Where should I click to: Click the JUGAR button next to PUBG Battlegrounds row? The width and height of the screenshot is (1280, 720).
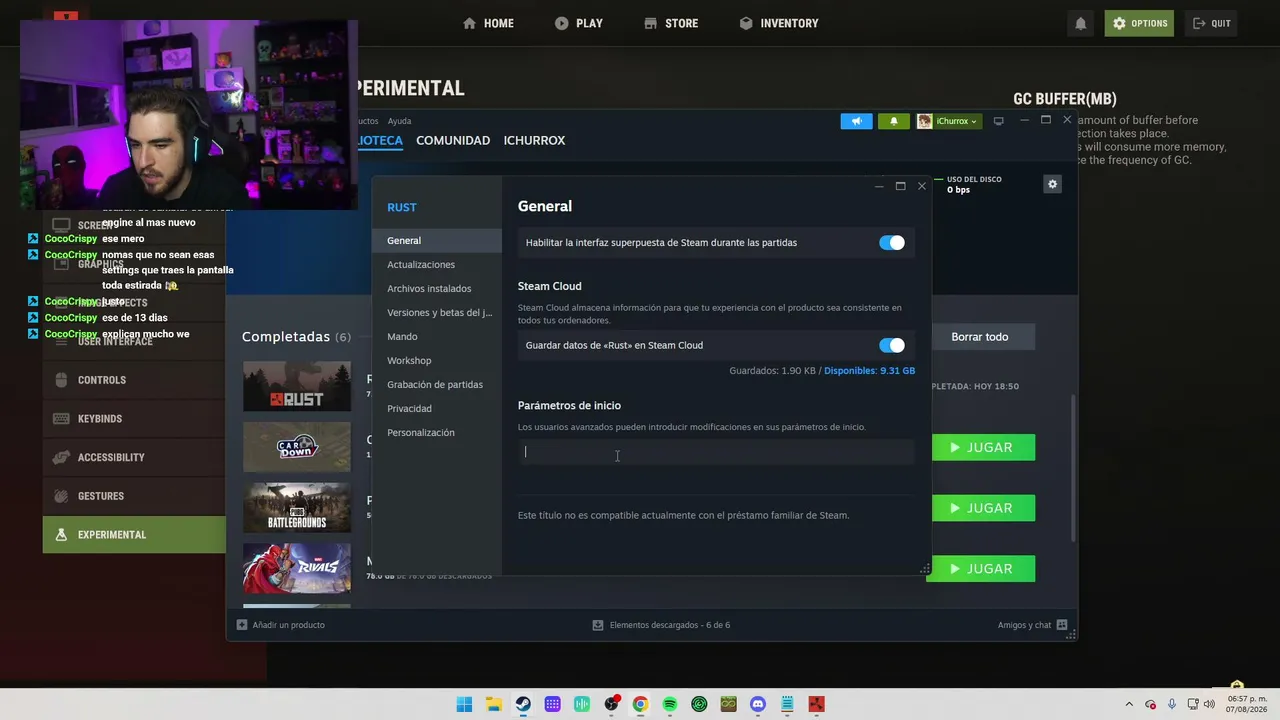tap(983, 508)
